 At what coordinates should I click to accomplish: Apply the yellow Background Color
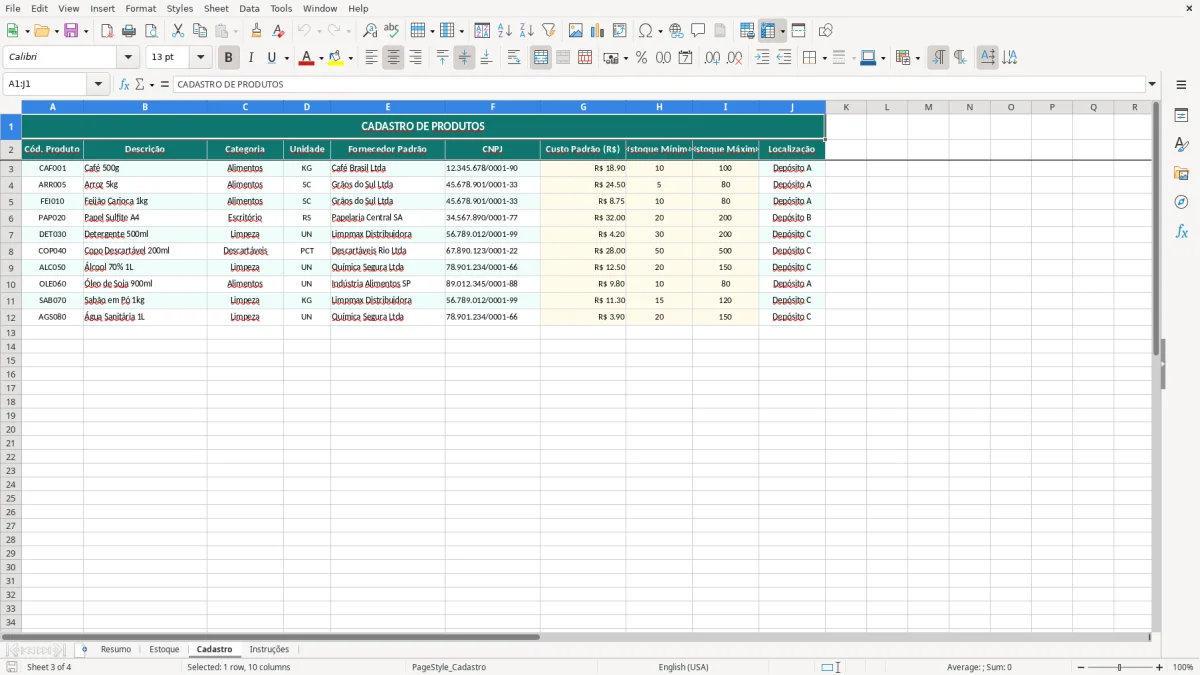336,58
